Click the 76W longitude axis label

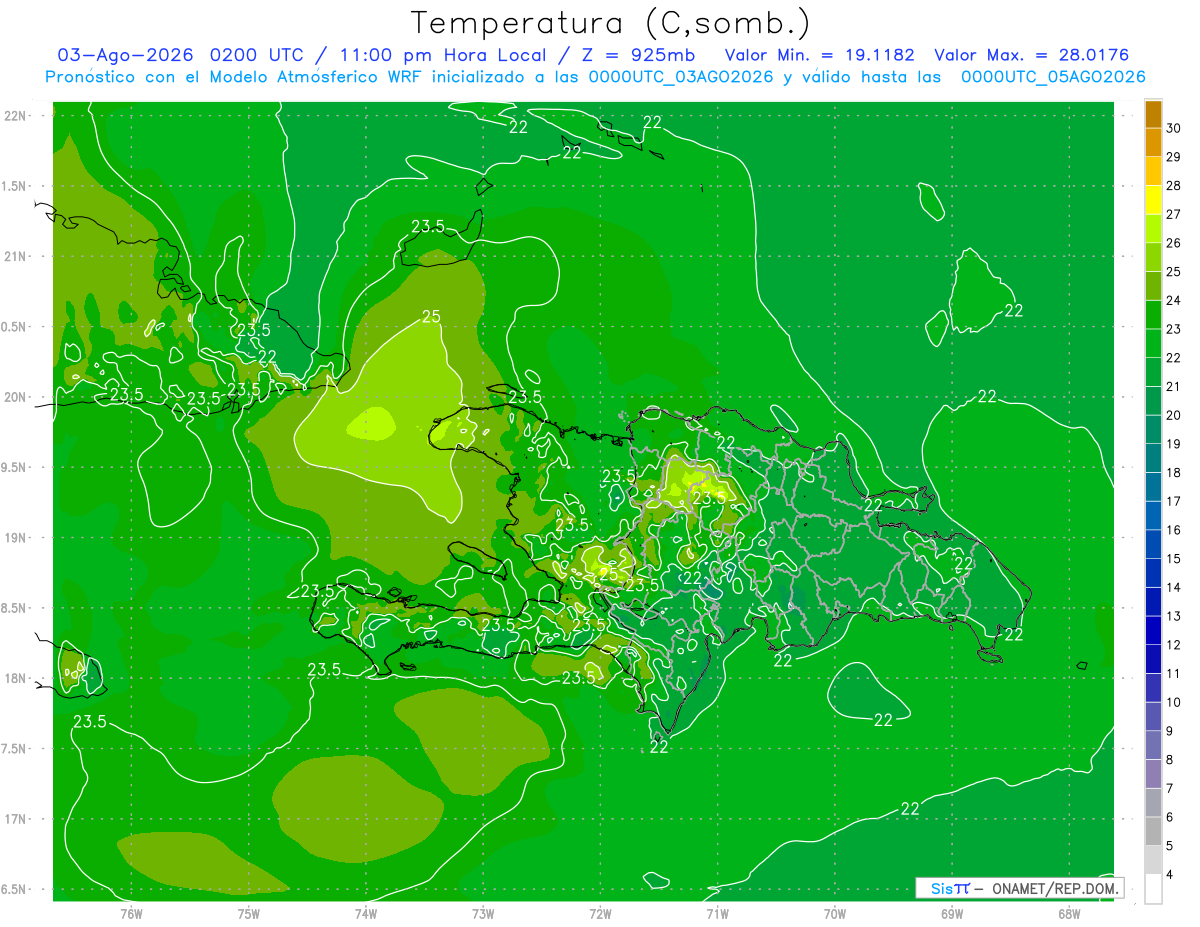[131, 913]
